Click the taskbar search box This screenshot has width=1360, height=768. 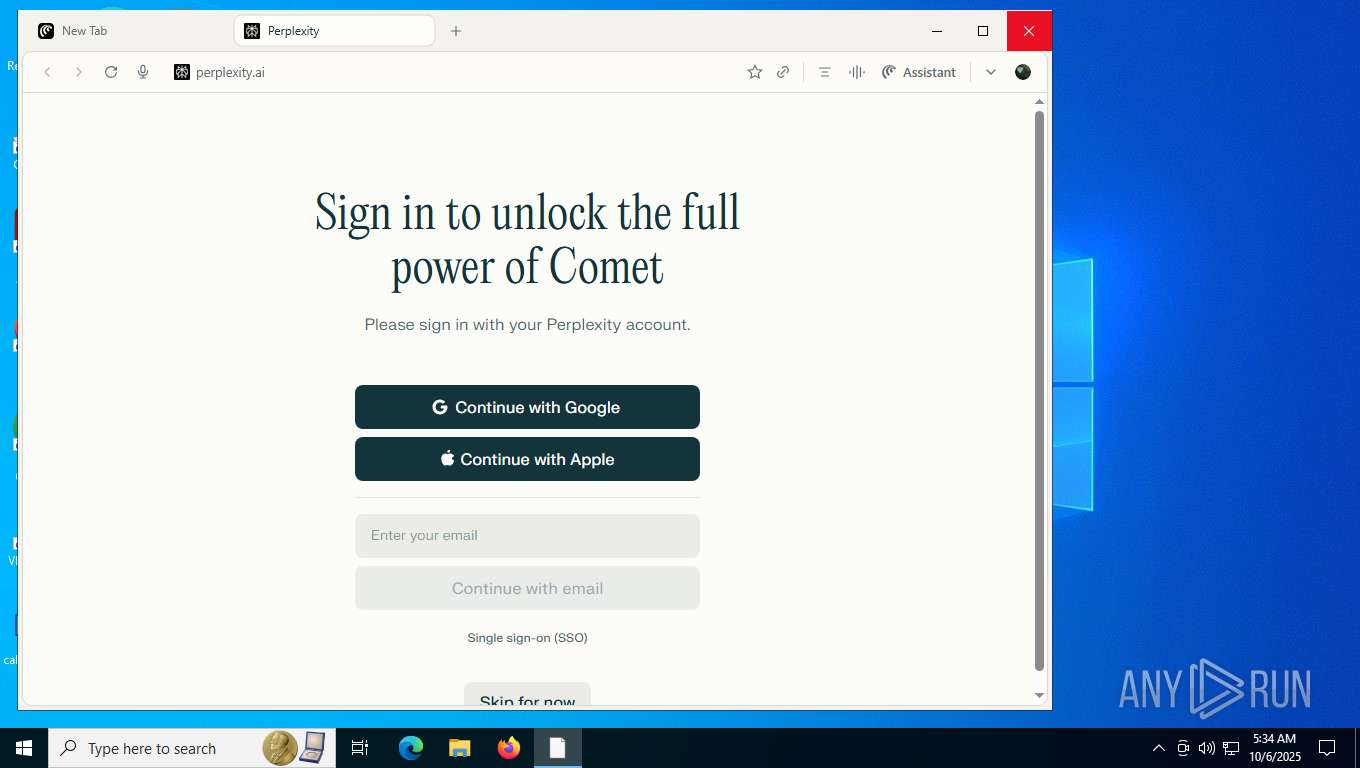point(190,748)
